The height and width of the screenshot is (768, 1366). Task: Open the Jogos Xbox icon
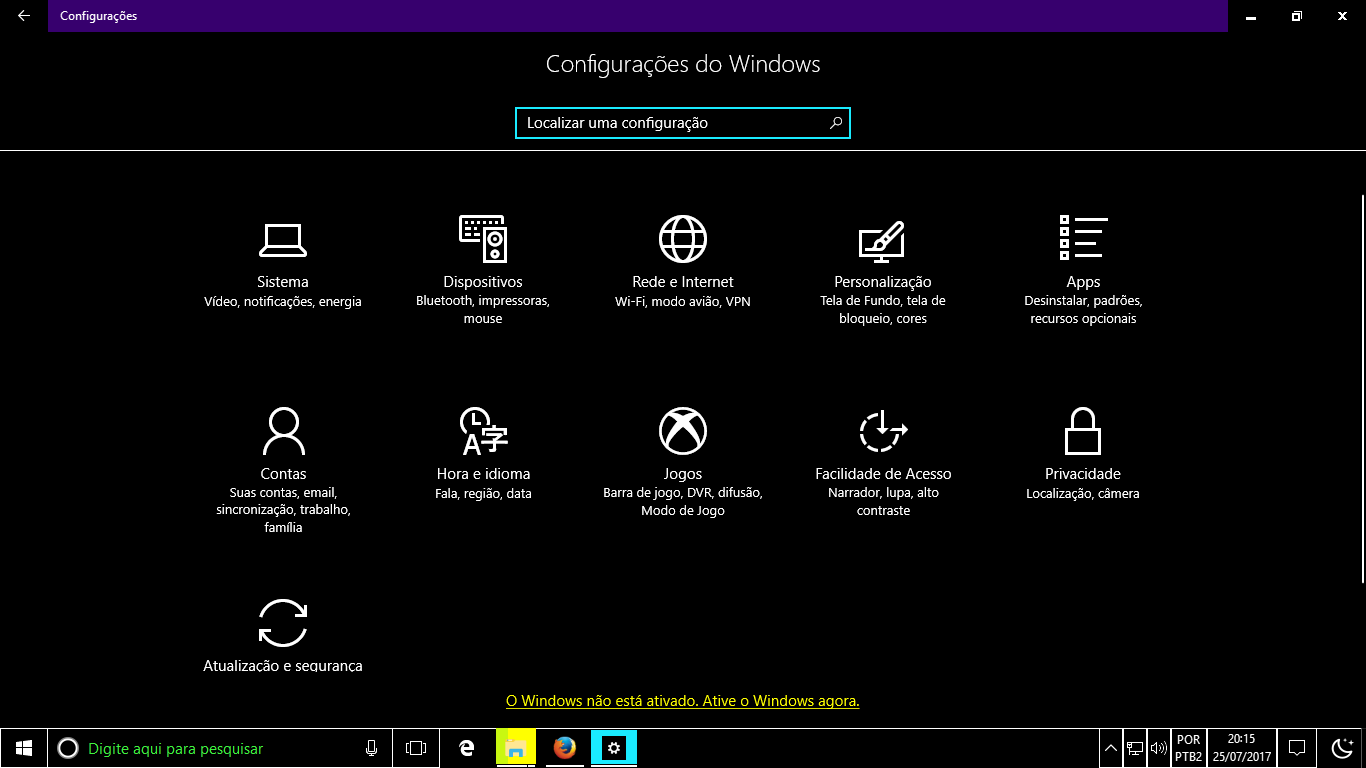tap(683, 431)
